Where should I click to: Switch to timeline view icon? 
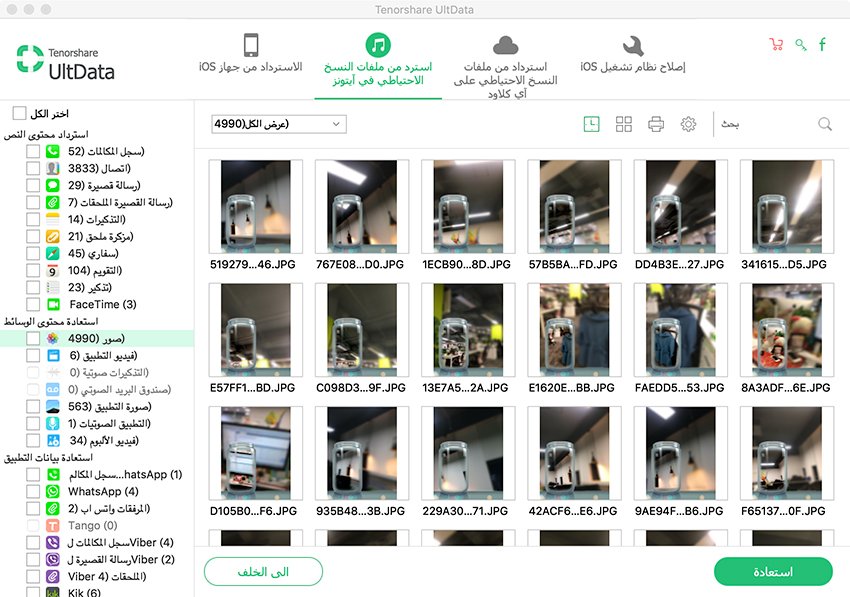[591, 124]
